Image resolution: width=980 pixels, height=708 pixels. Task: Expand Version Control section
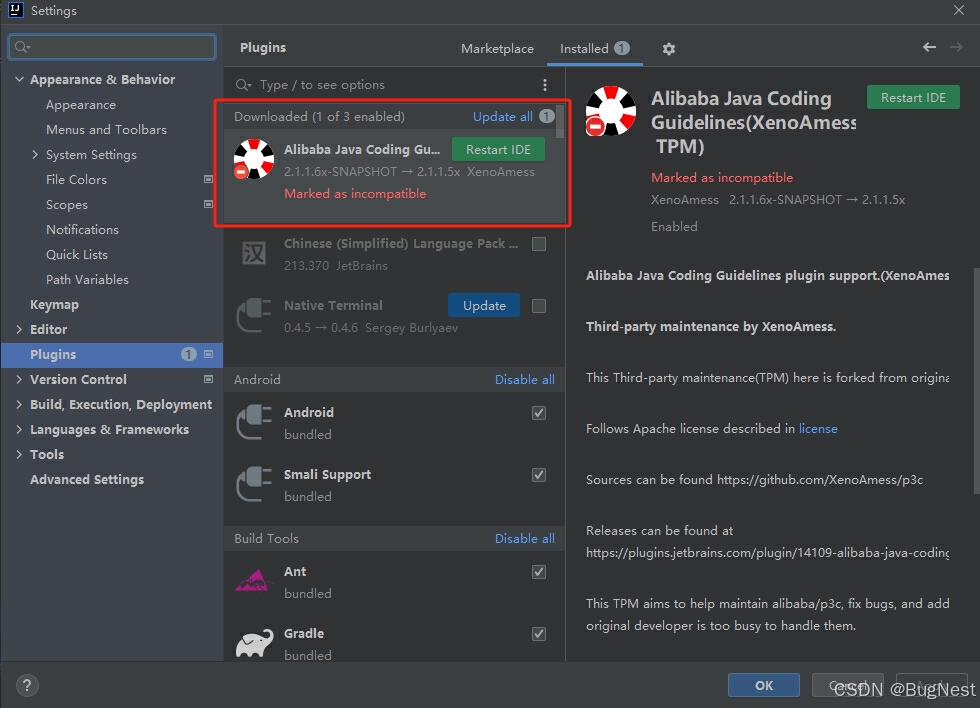click(x=19, y=379)
